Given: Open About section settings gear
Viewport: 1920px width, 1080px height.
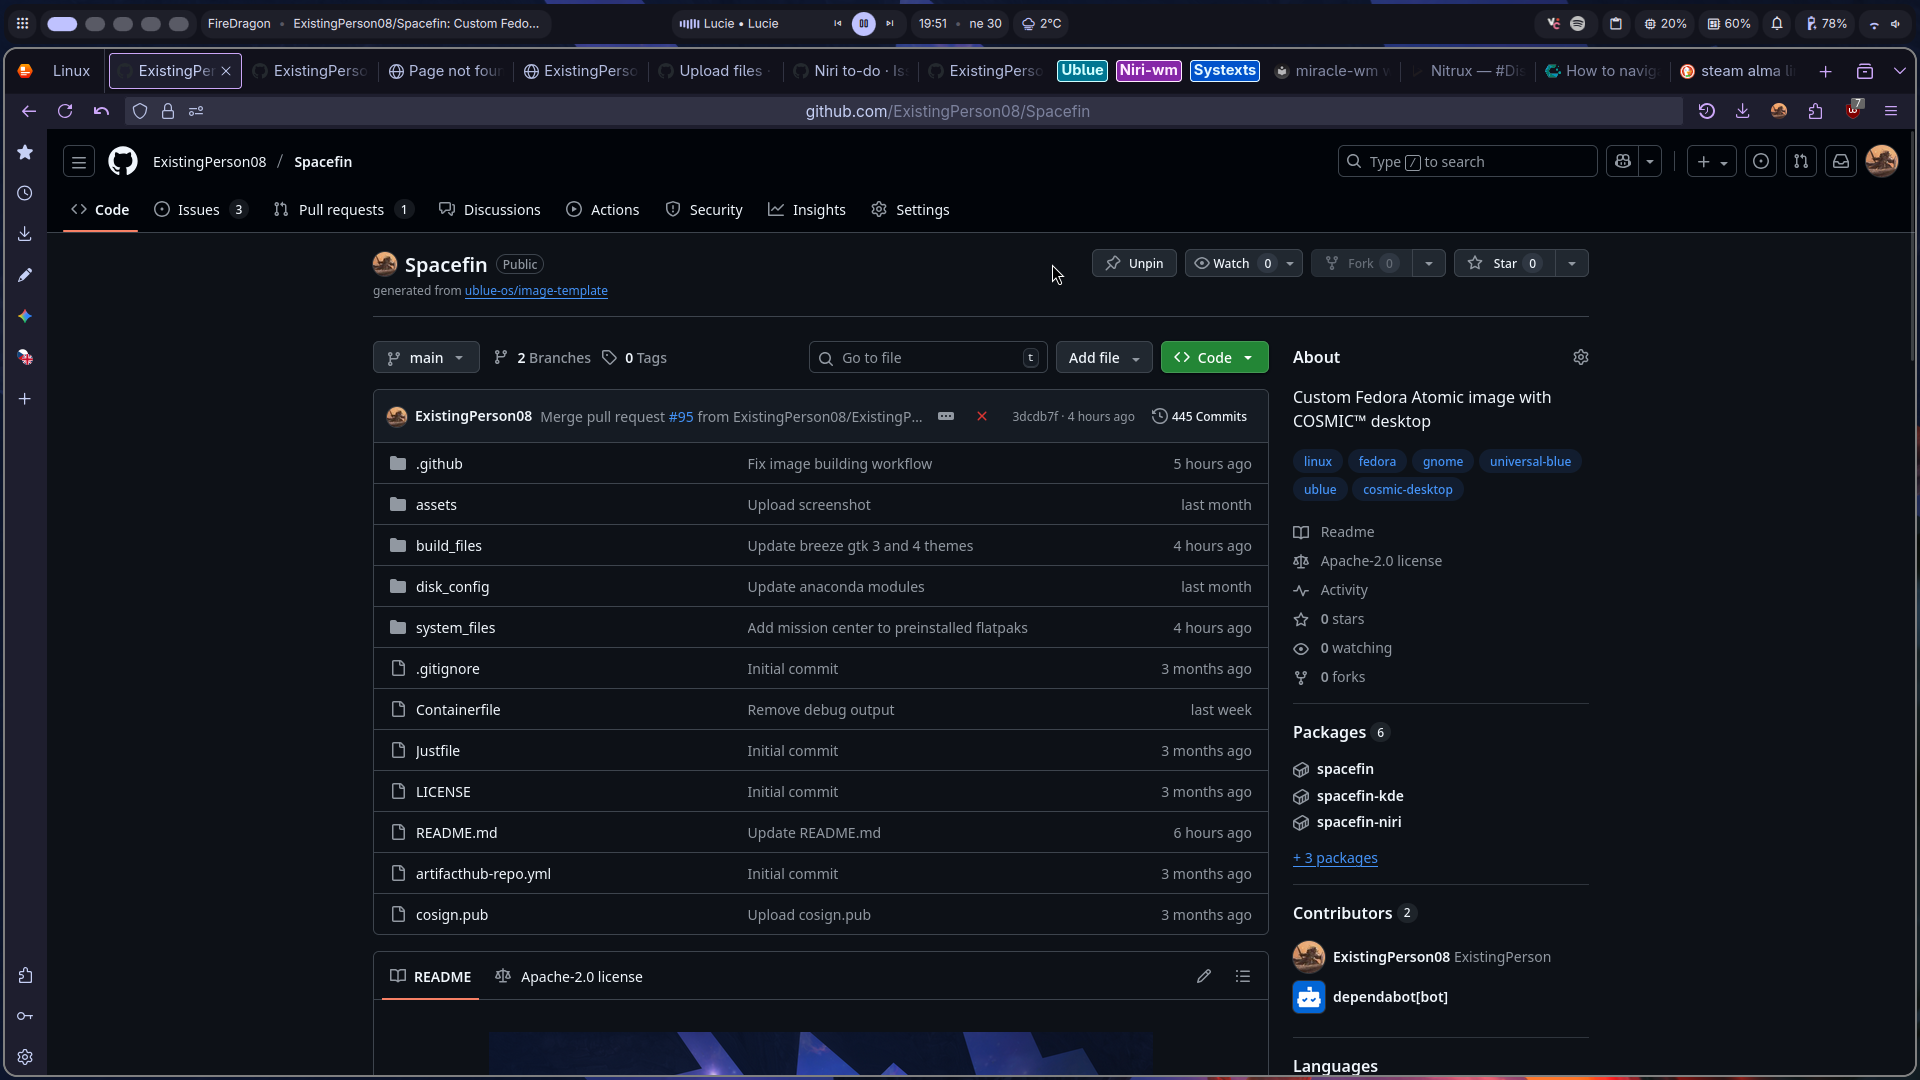Looking at the screenshot, I should [x=1580, y=357].
